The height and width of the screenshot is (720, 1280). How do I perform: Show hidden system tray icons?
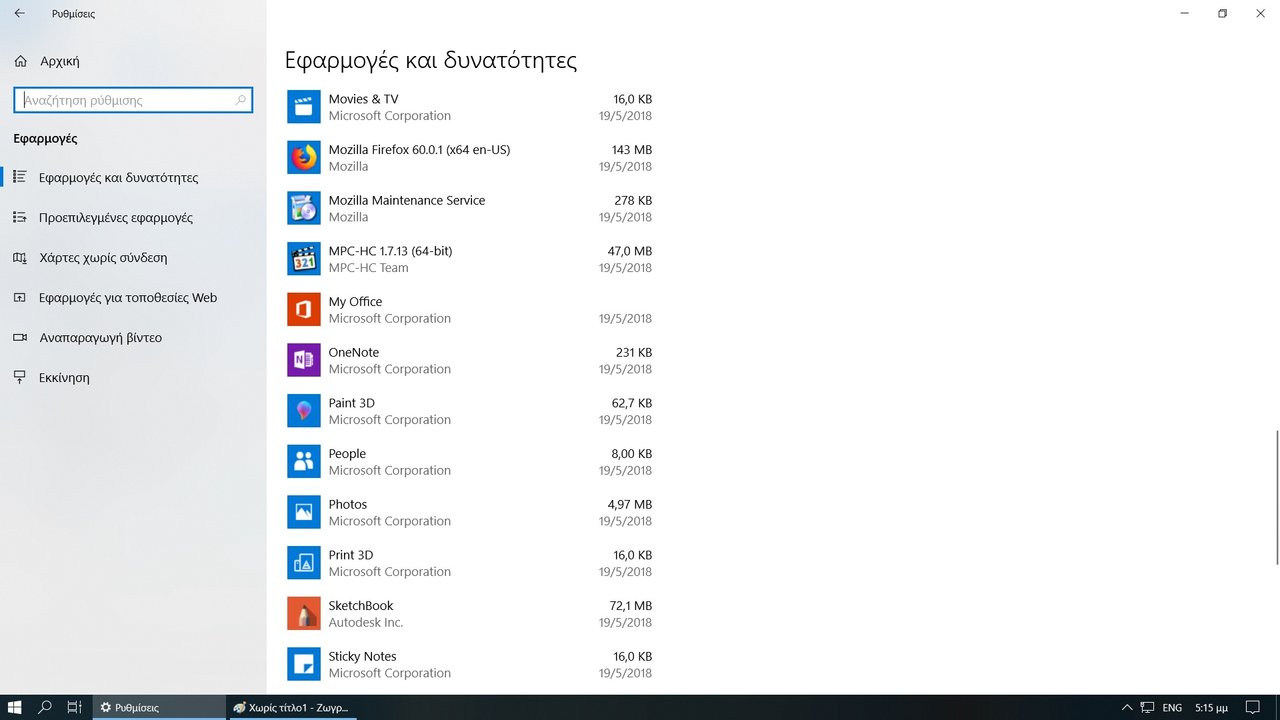coord(1127,707)
